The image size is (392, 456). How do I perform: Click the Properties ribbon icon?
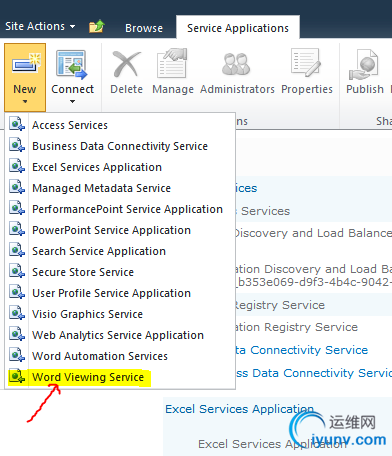tap(306, 62)
